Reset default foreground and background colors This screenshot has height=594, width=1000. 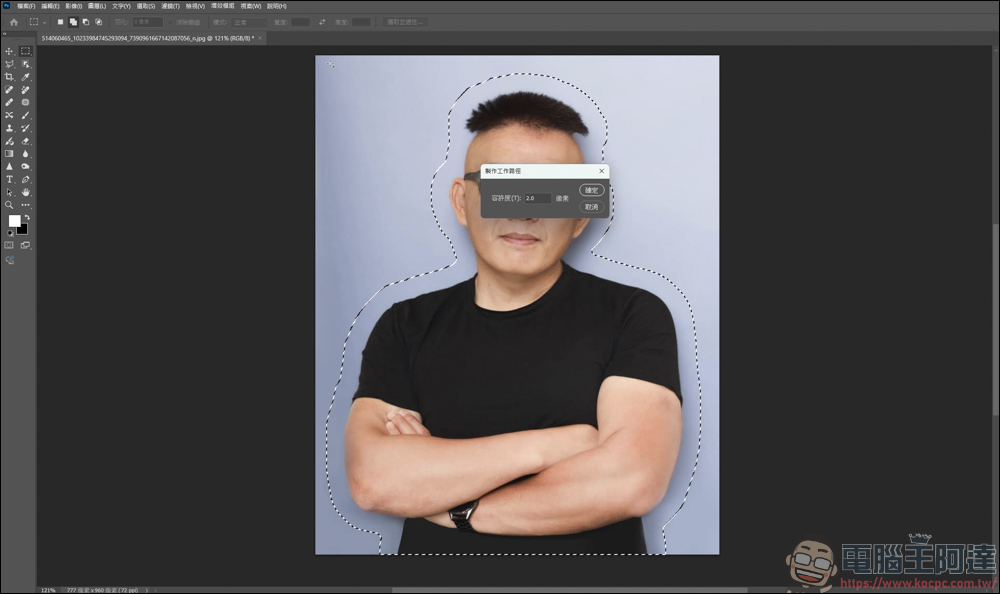(10, 233)
